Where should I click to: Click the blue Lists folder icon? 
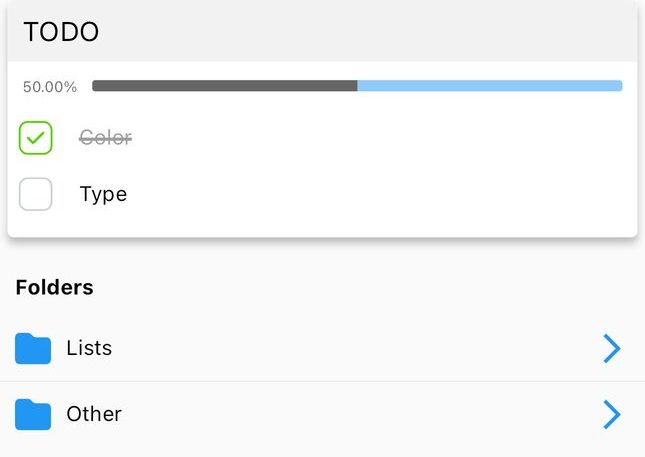pyautogui.click(x=33, y=349)
